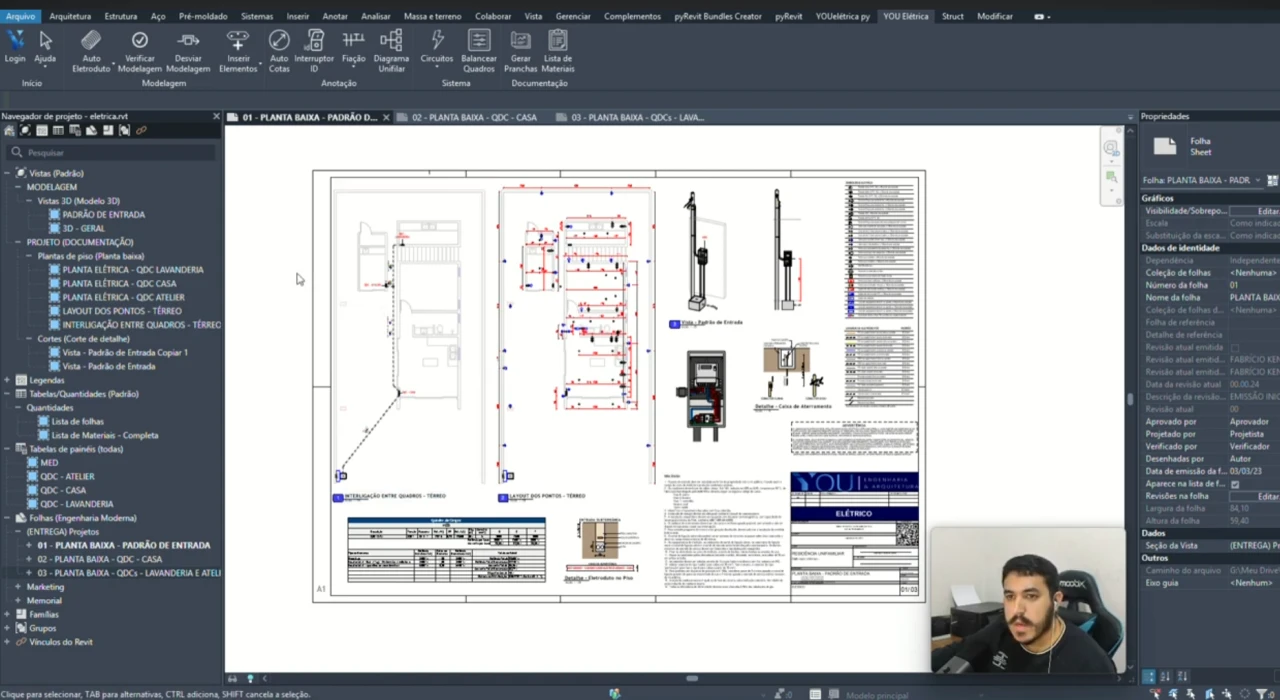Toggle the Revisão atual emitida checkbox
Image resolution: width=1280 pixels, height=700 pixels.
[x=1235, y=347]
